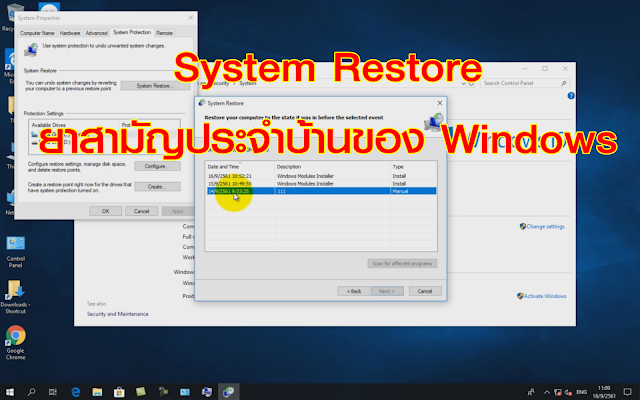Focus the Search Control Panel field
This screenshot has width=640, height=400.
[x=525, y=83]
